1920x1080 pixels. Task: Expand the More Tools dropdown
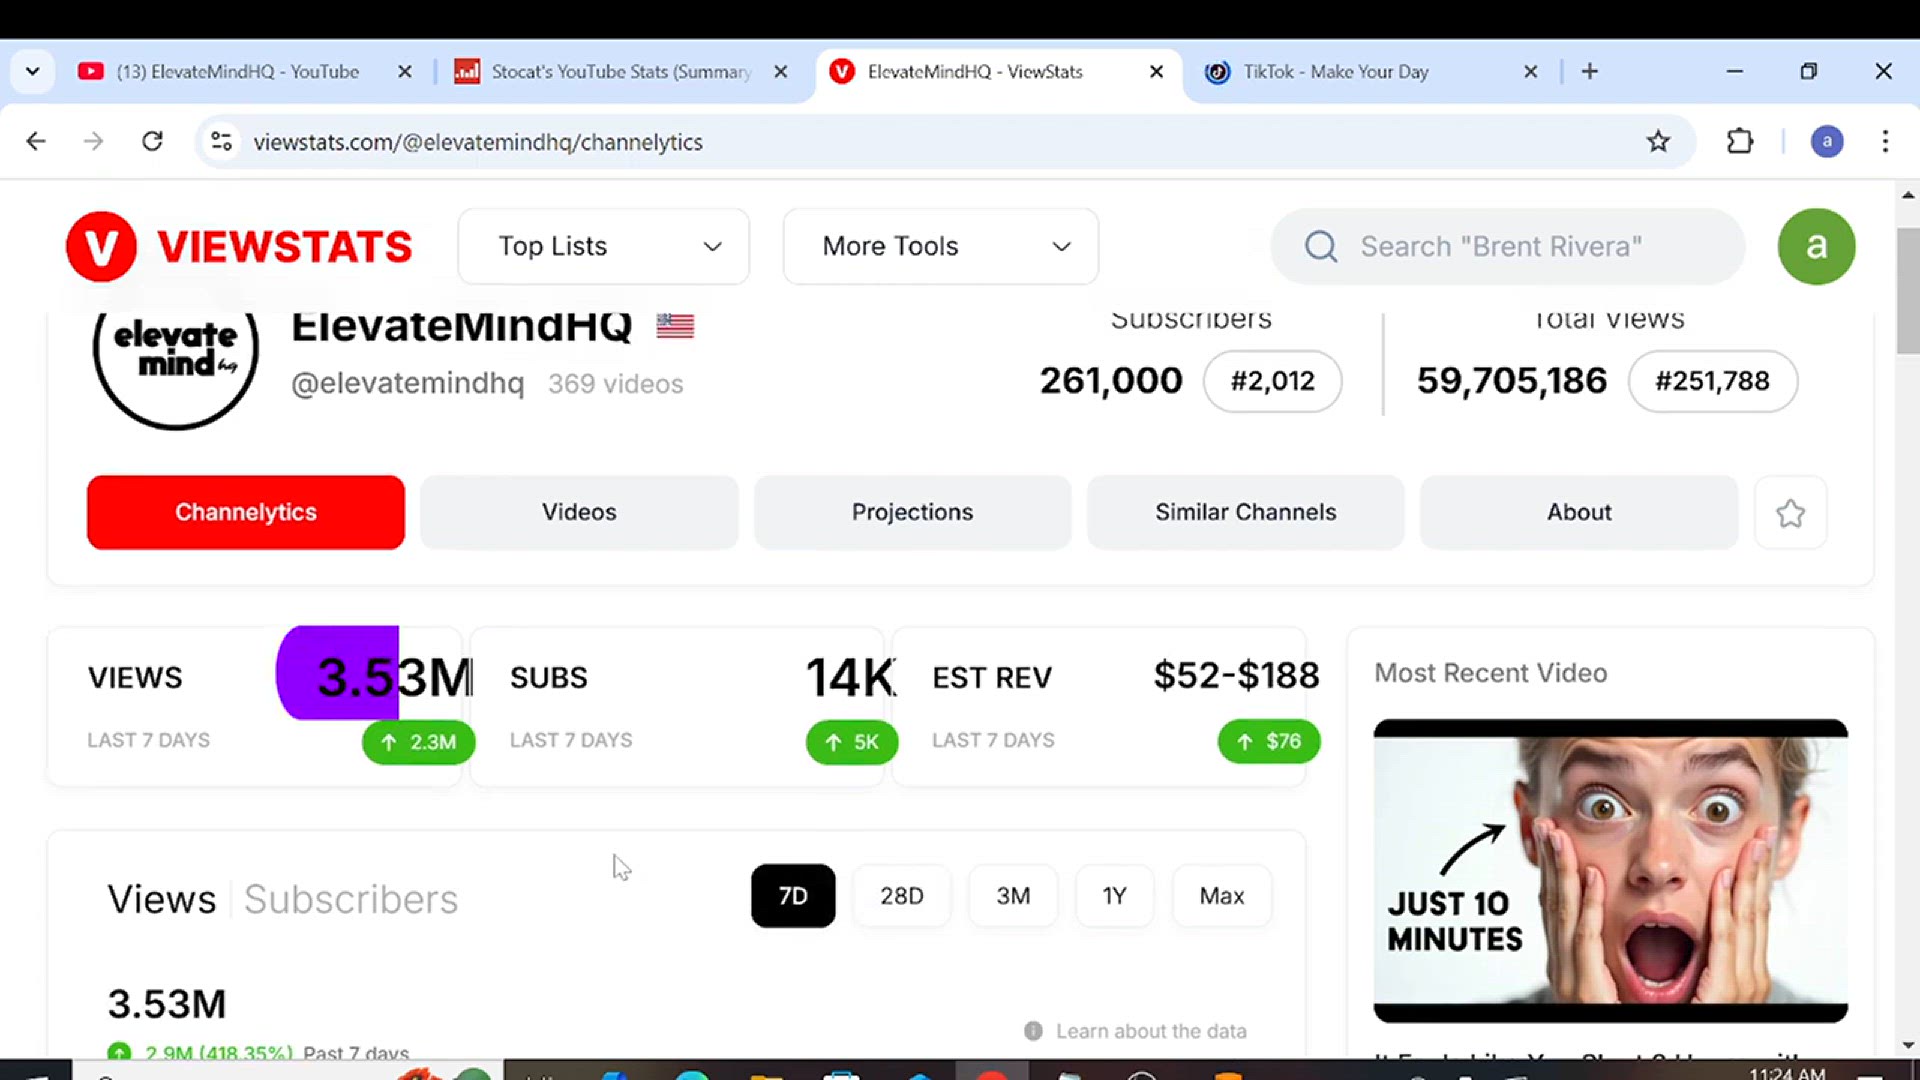(940, 246)
